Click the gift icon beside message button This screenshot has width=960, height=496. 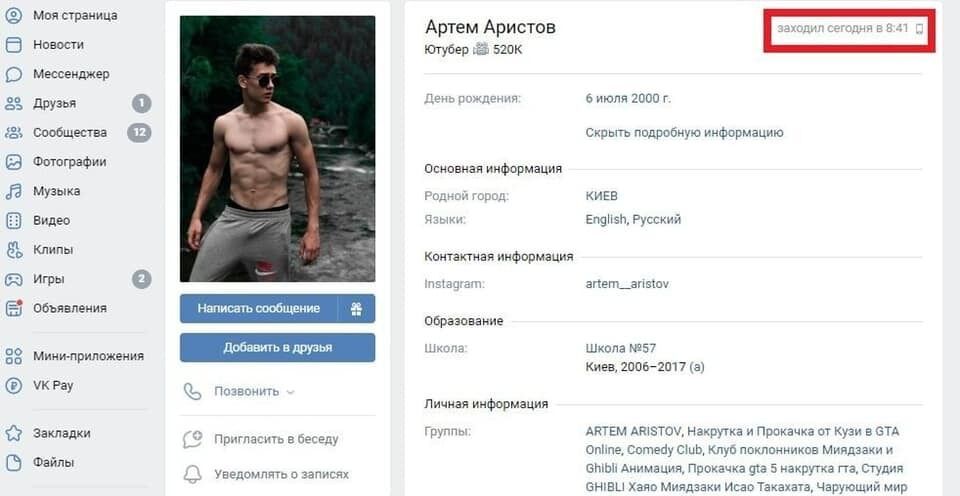click(356, 309)
